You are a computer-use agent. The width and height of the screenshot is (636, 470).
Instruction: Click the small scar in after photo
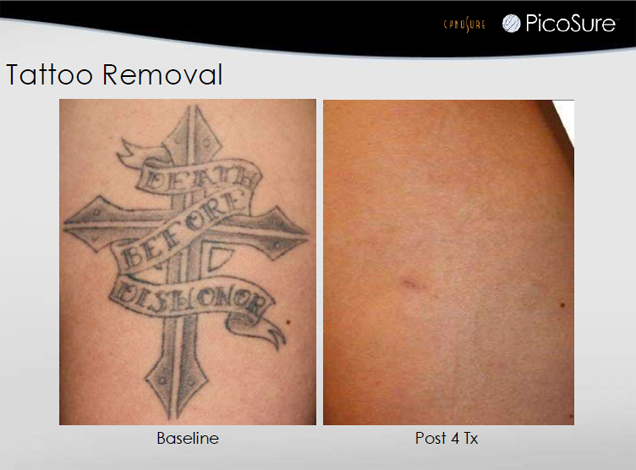[x=413, y=284]
